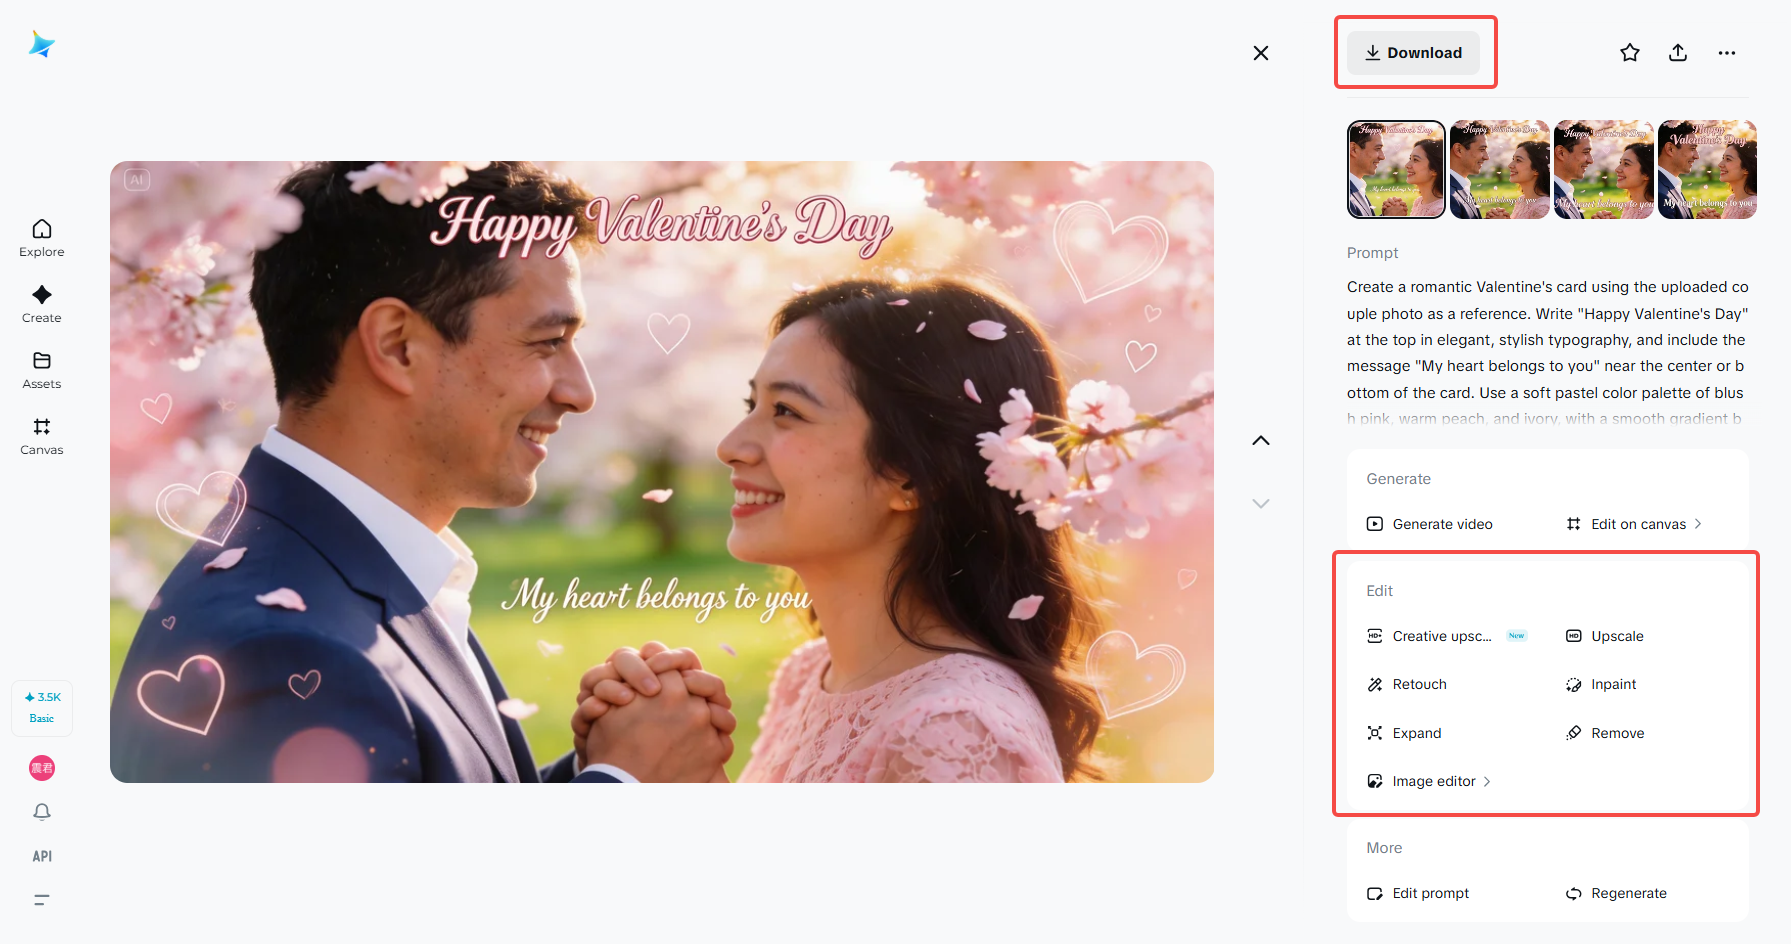
Task: Select the Expand image tool
Action: [1404, 733]
